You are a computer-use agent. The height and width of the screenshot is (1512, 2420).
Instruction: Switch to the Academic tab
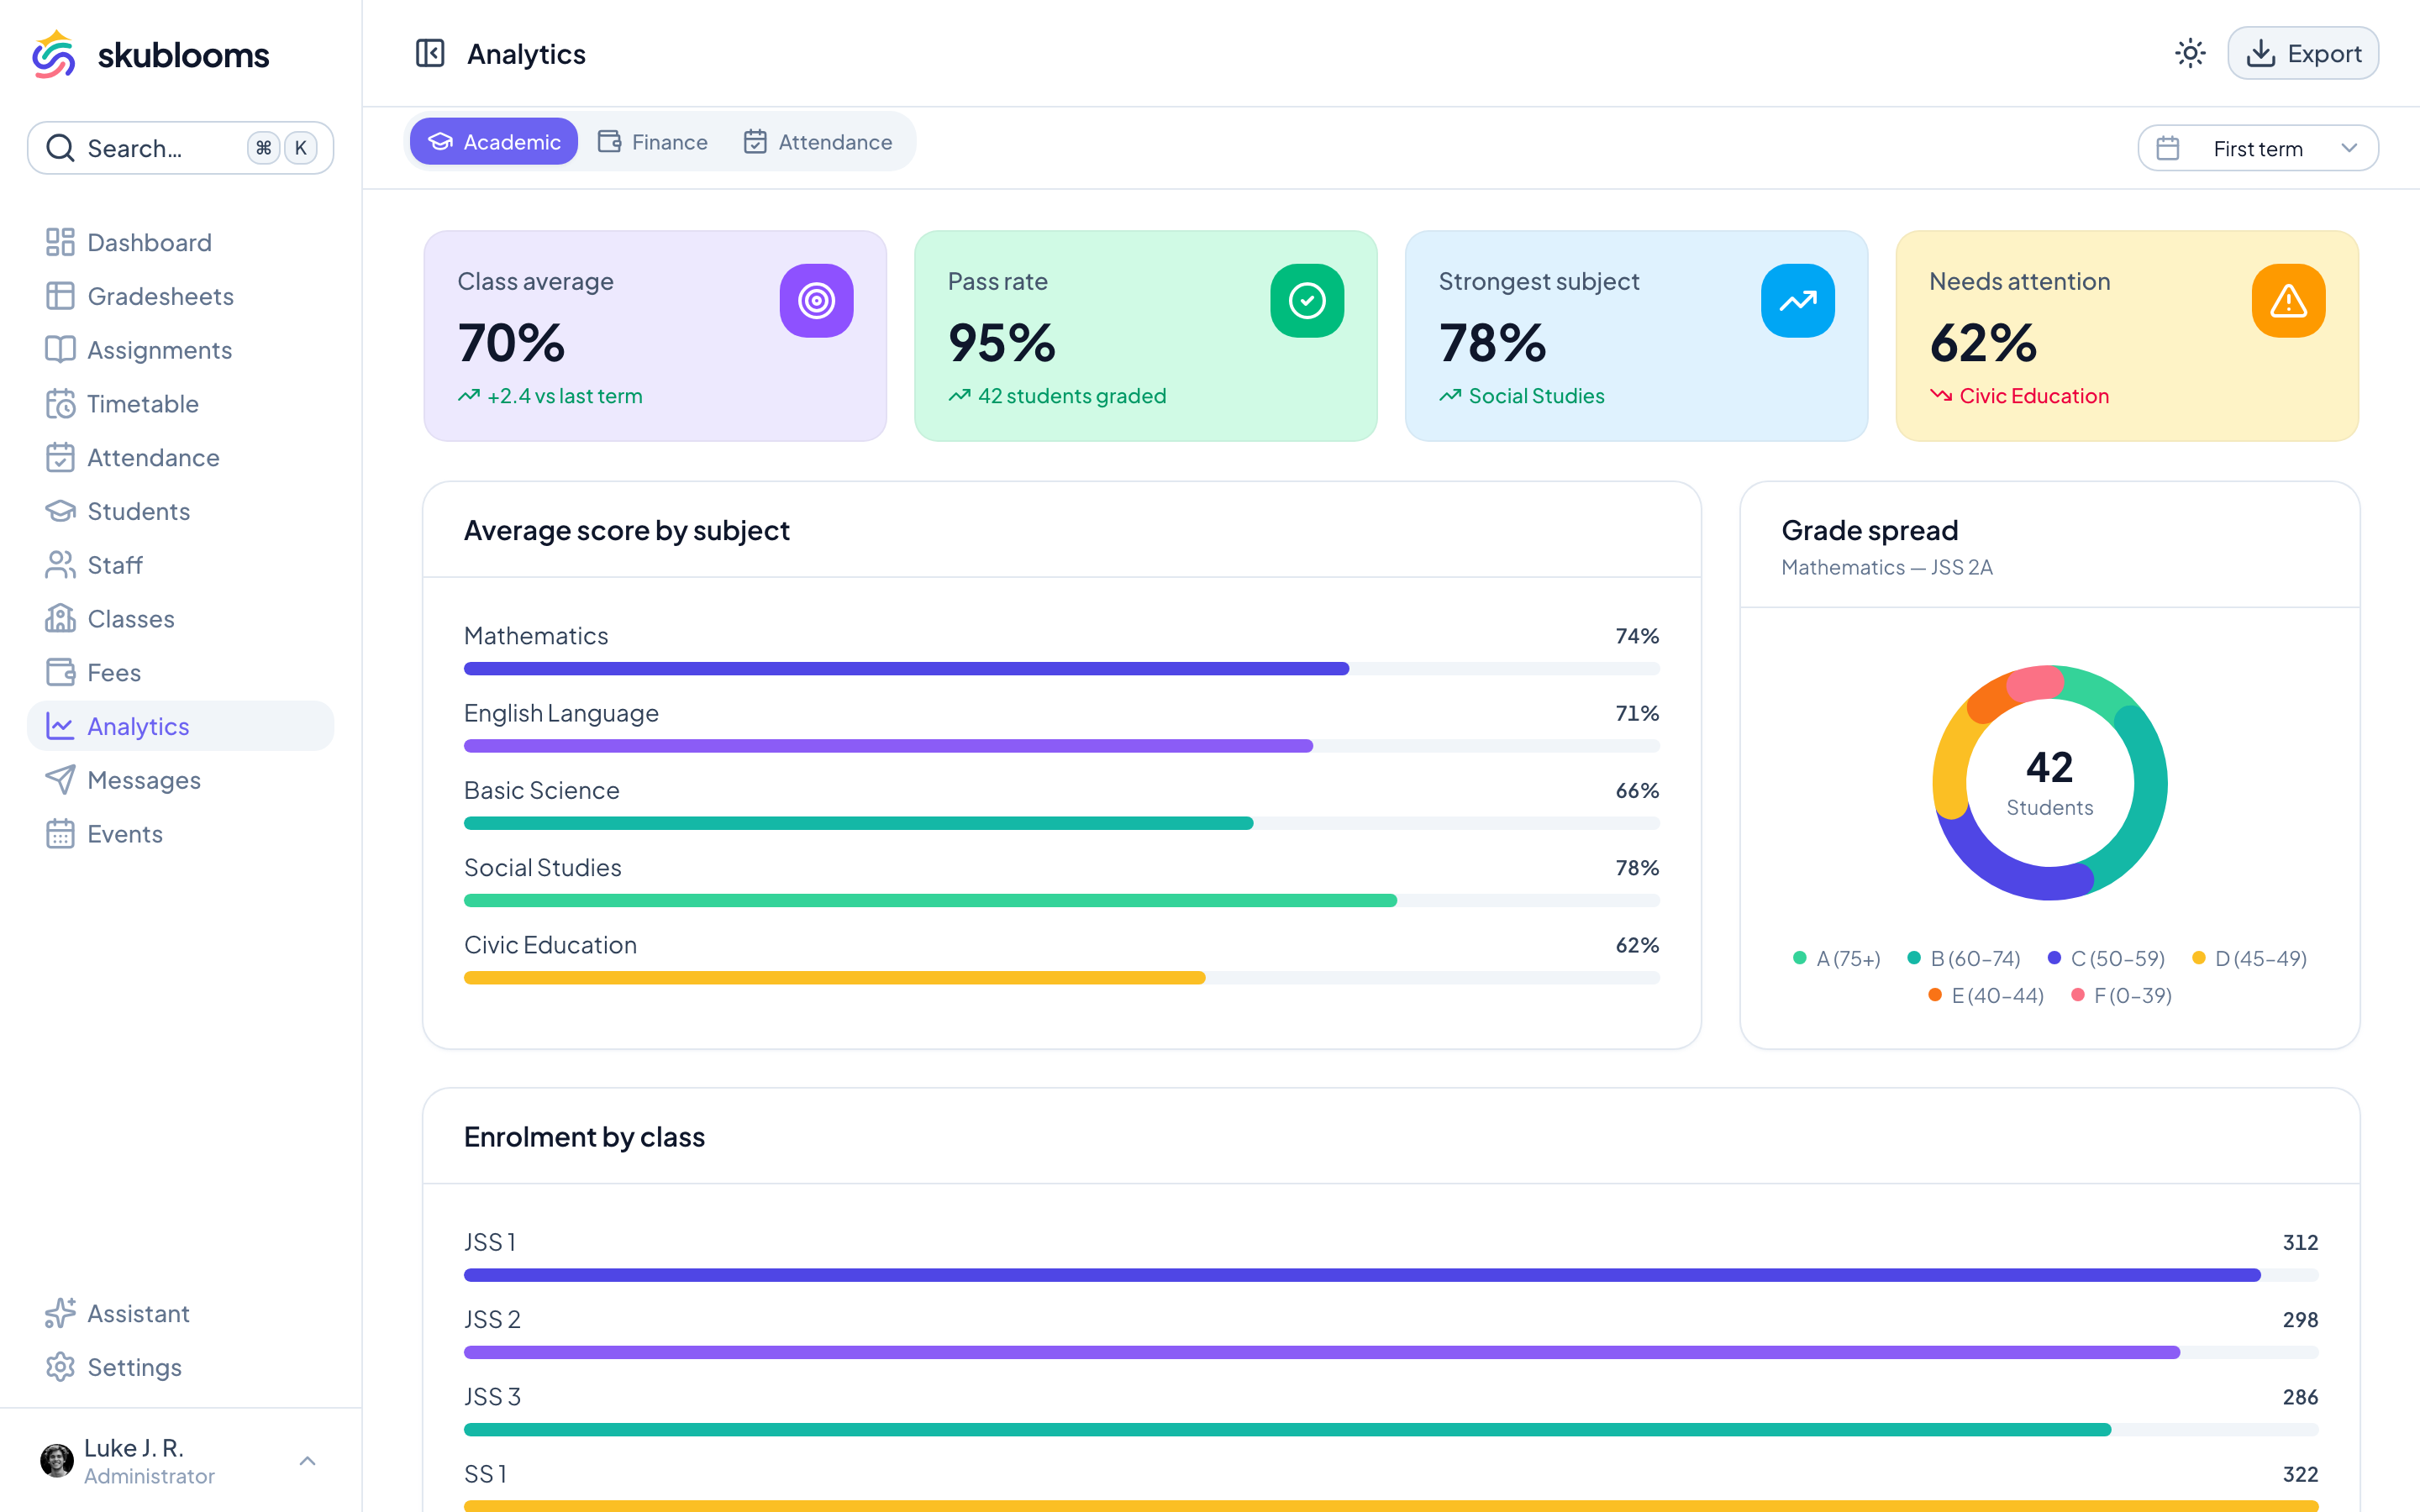494,142
